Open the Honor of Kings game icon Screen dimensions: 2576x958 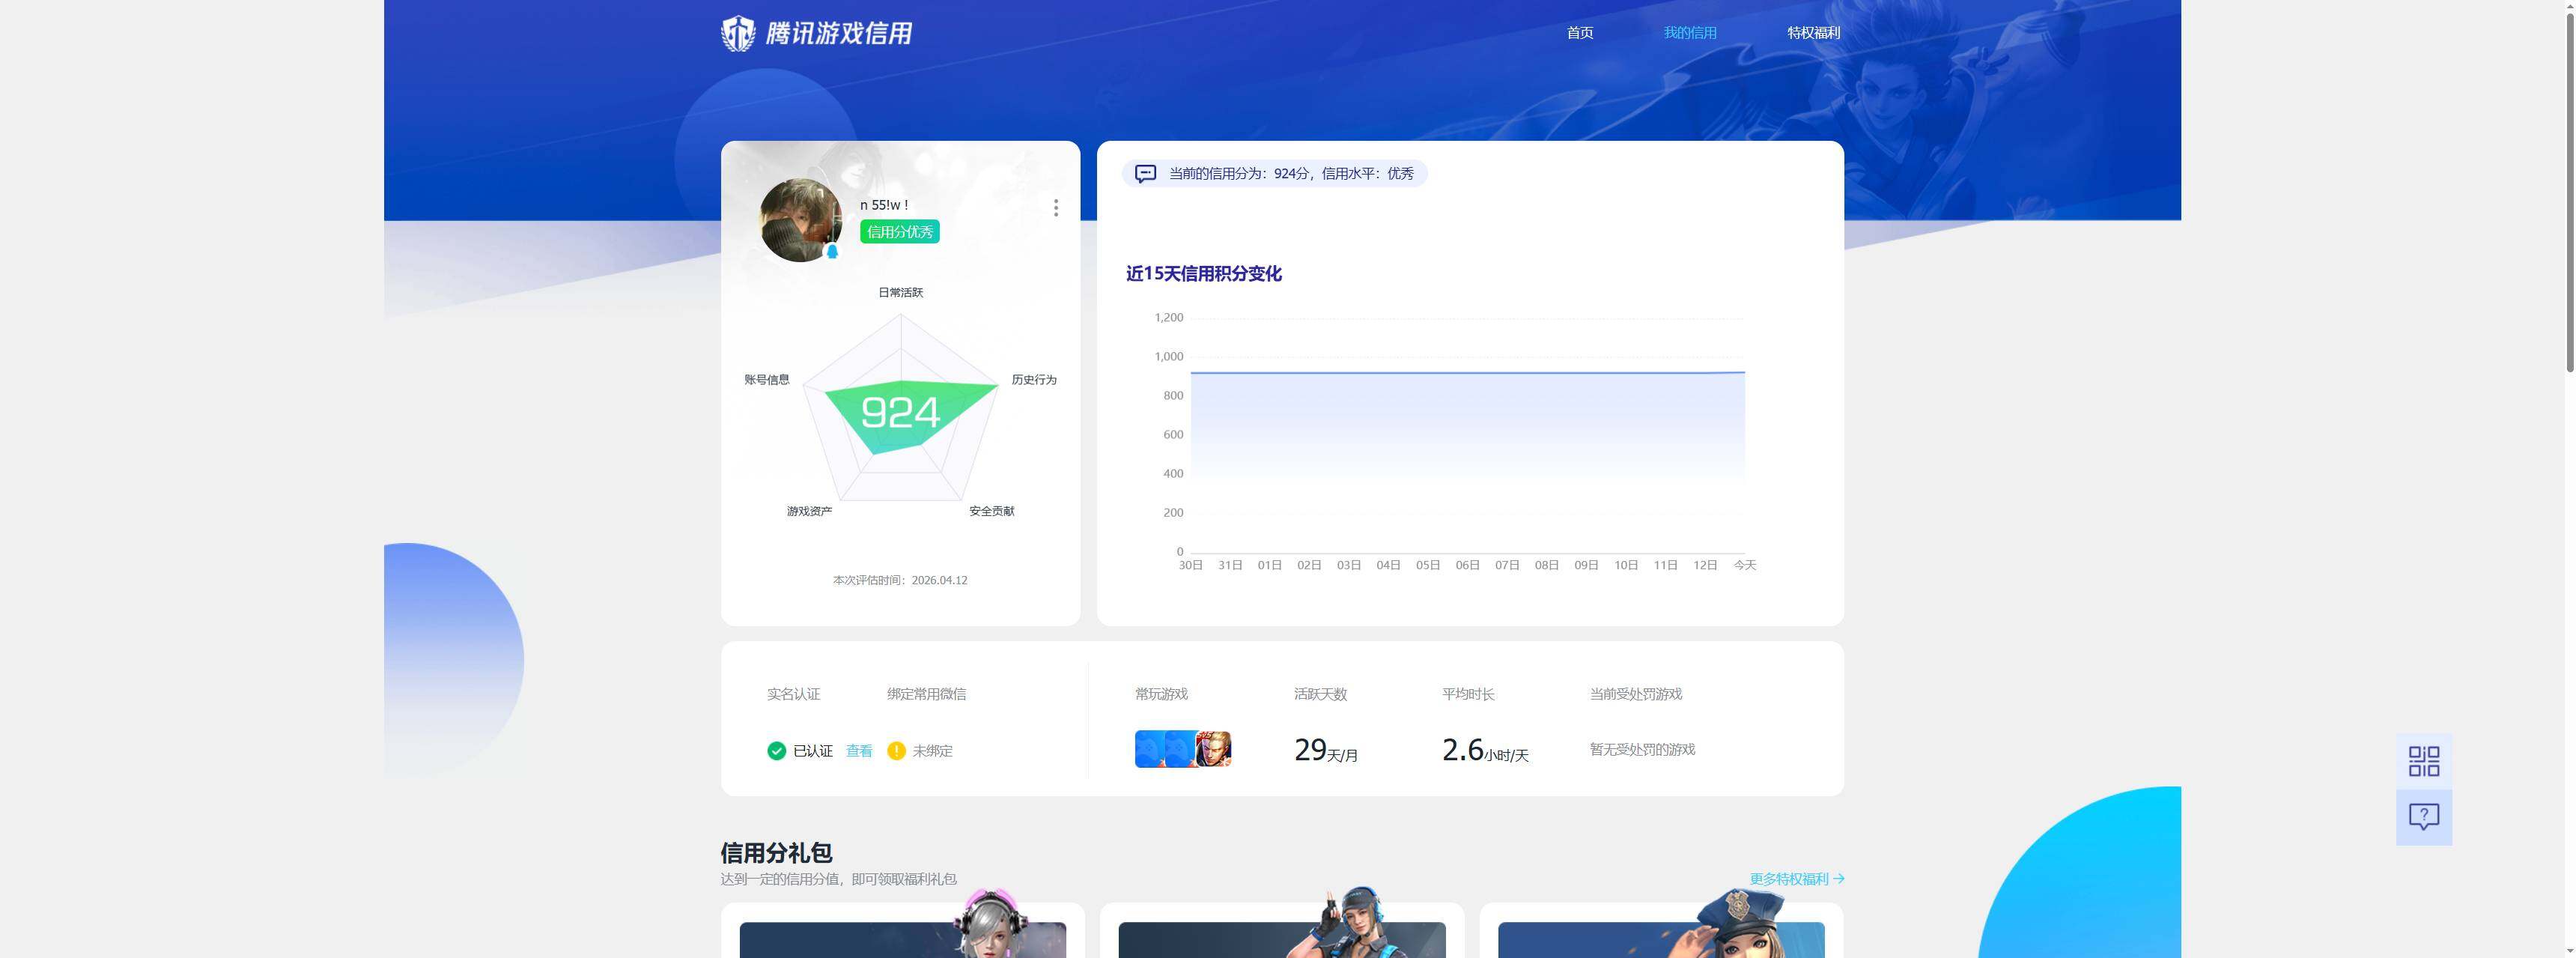pyautogui.click(x=1213, y=749)
